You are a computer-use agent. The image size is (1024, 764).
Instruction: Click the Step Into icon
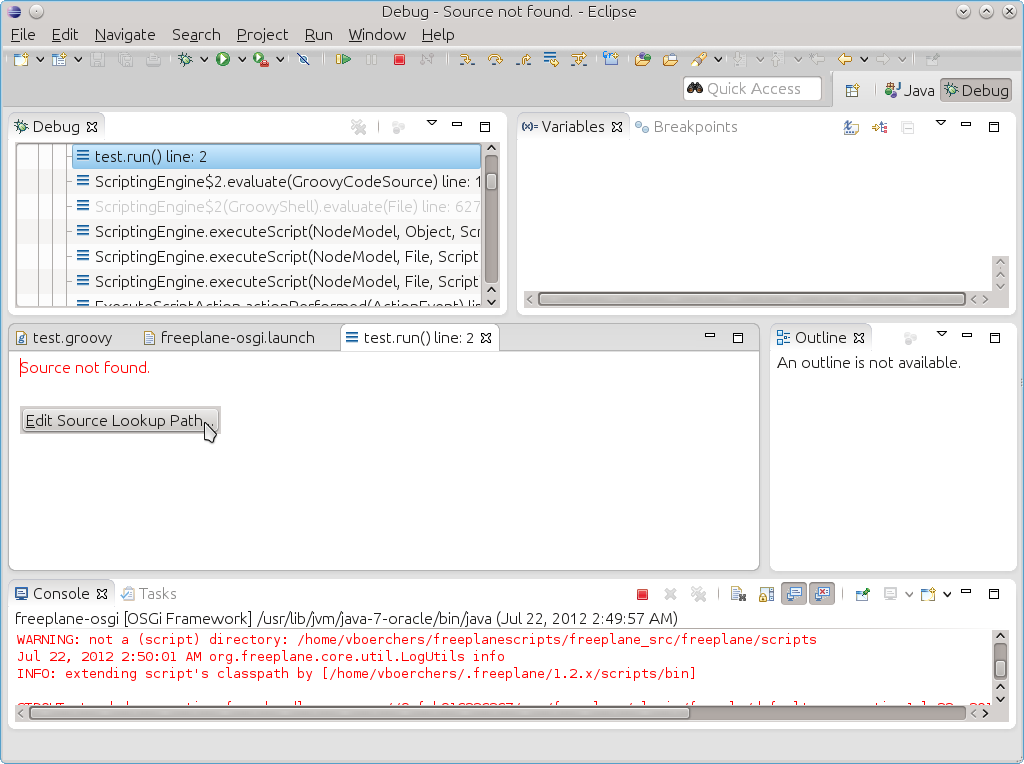point(466,60)
